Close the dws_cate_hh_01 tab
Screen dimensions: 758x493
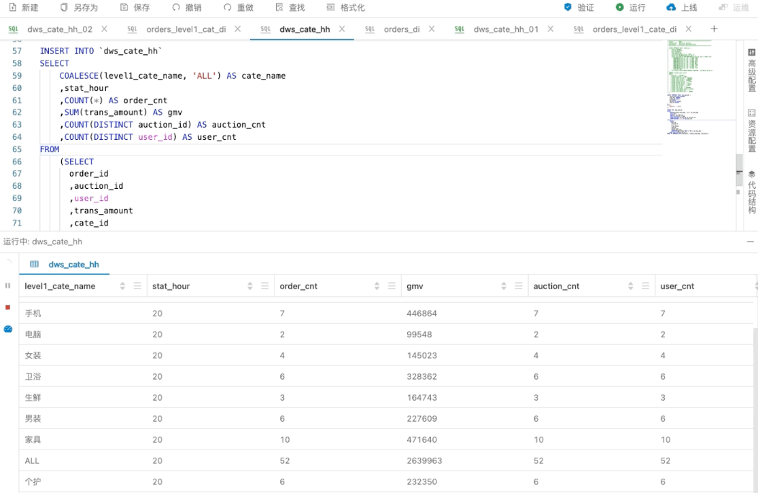click(x=550, y=29)
